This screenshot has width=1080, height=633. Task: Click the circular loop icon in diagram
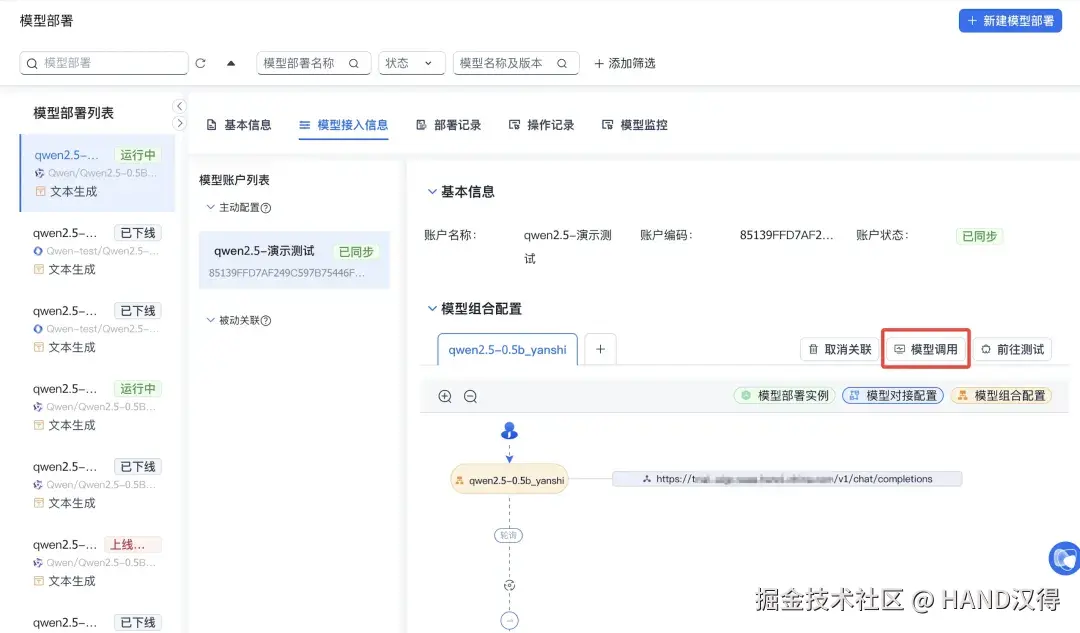point(509,585)
